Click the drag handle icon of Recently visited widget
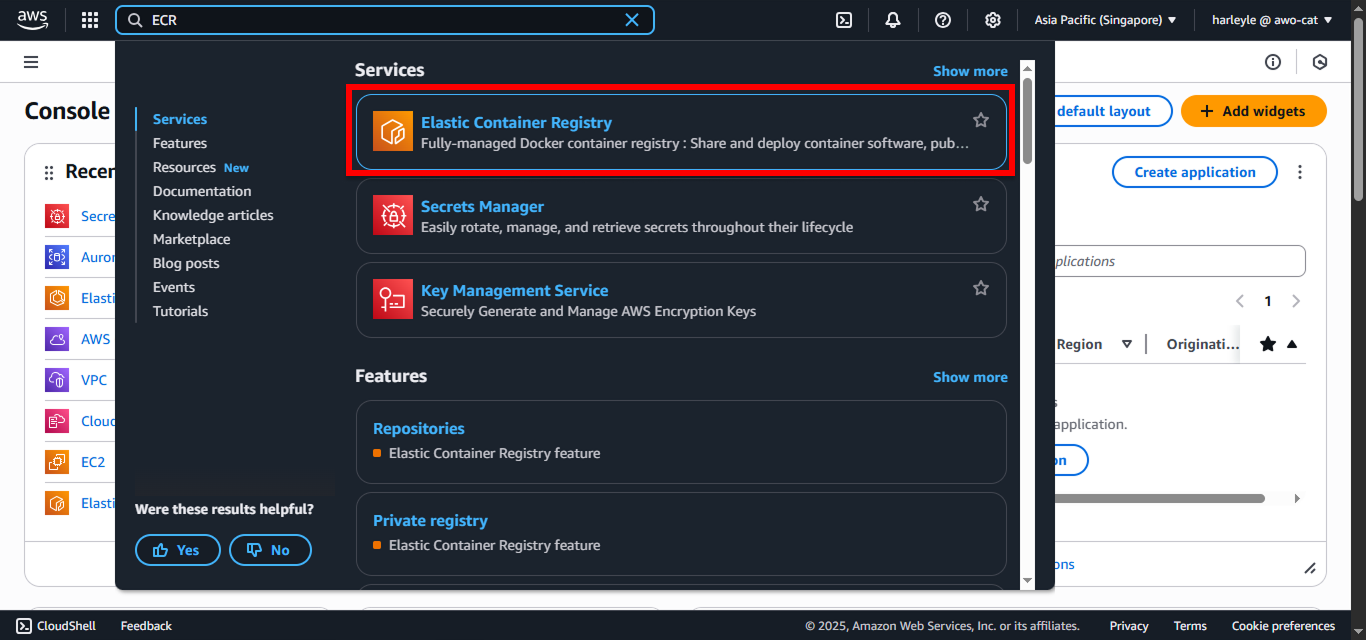The height and width of the screenshot is (640, 1366). [49, 173]
